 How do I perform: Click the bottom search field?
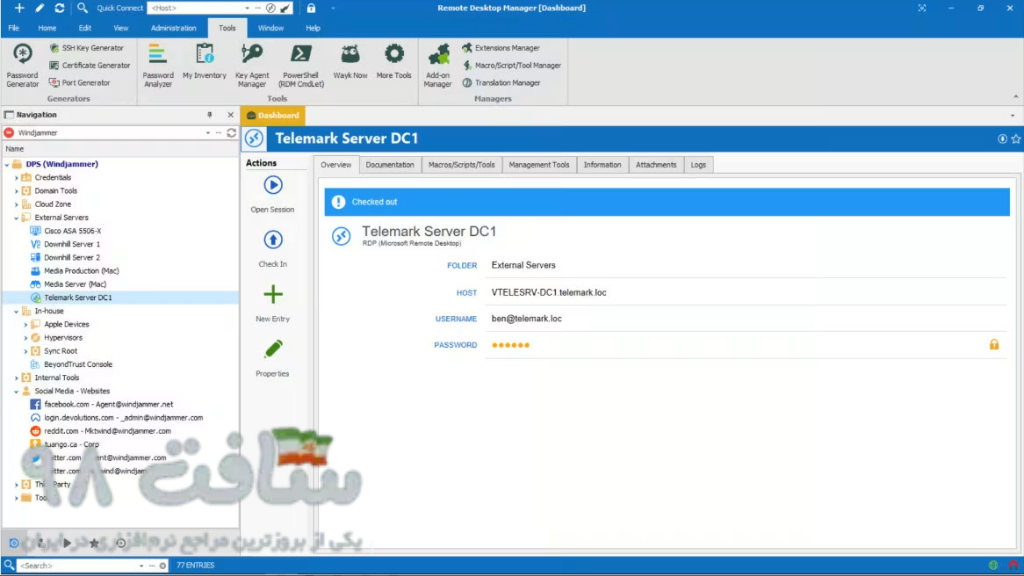(78, 566)
